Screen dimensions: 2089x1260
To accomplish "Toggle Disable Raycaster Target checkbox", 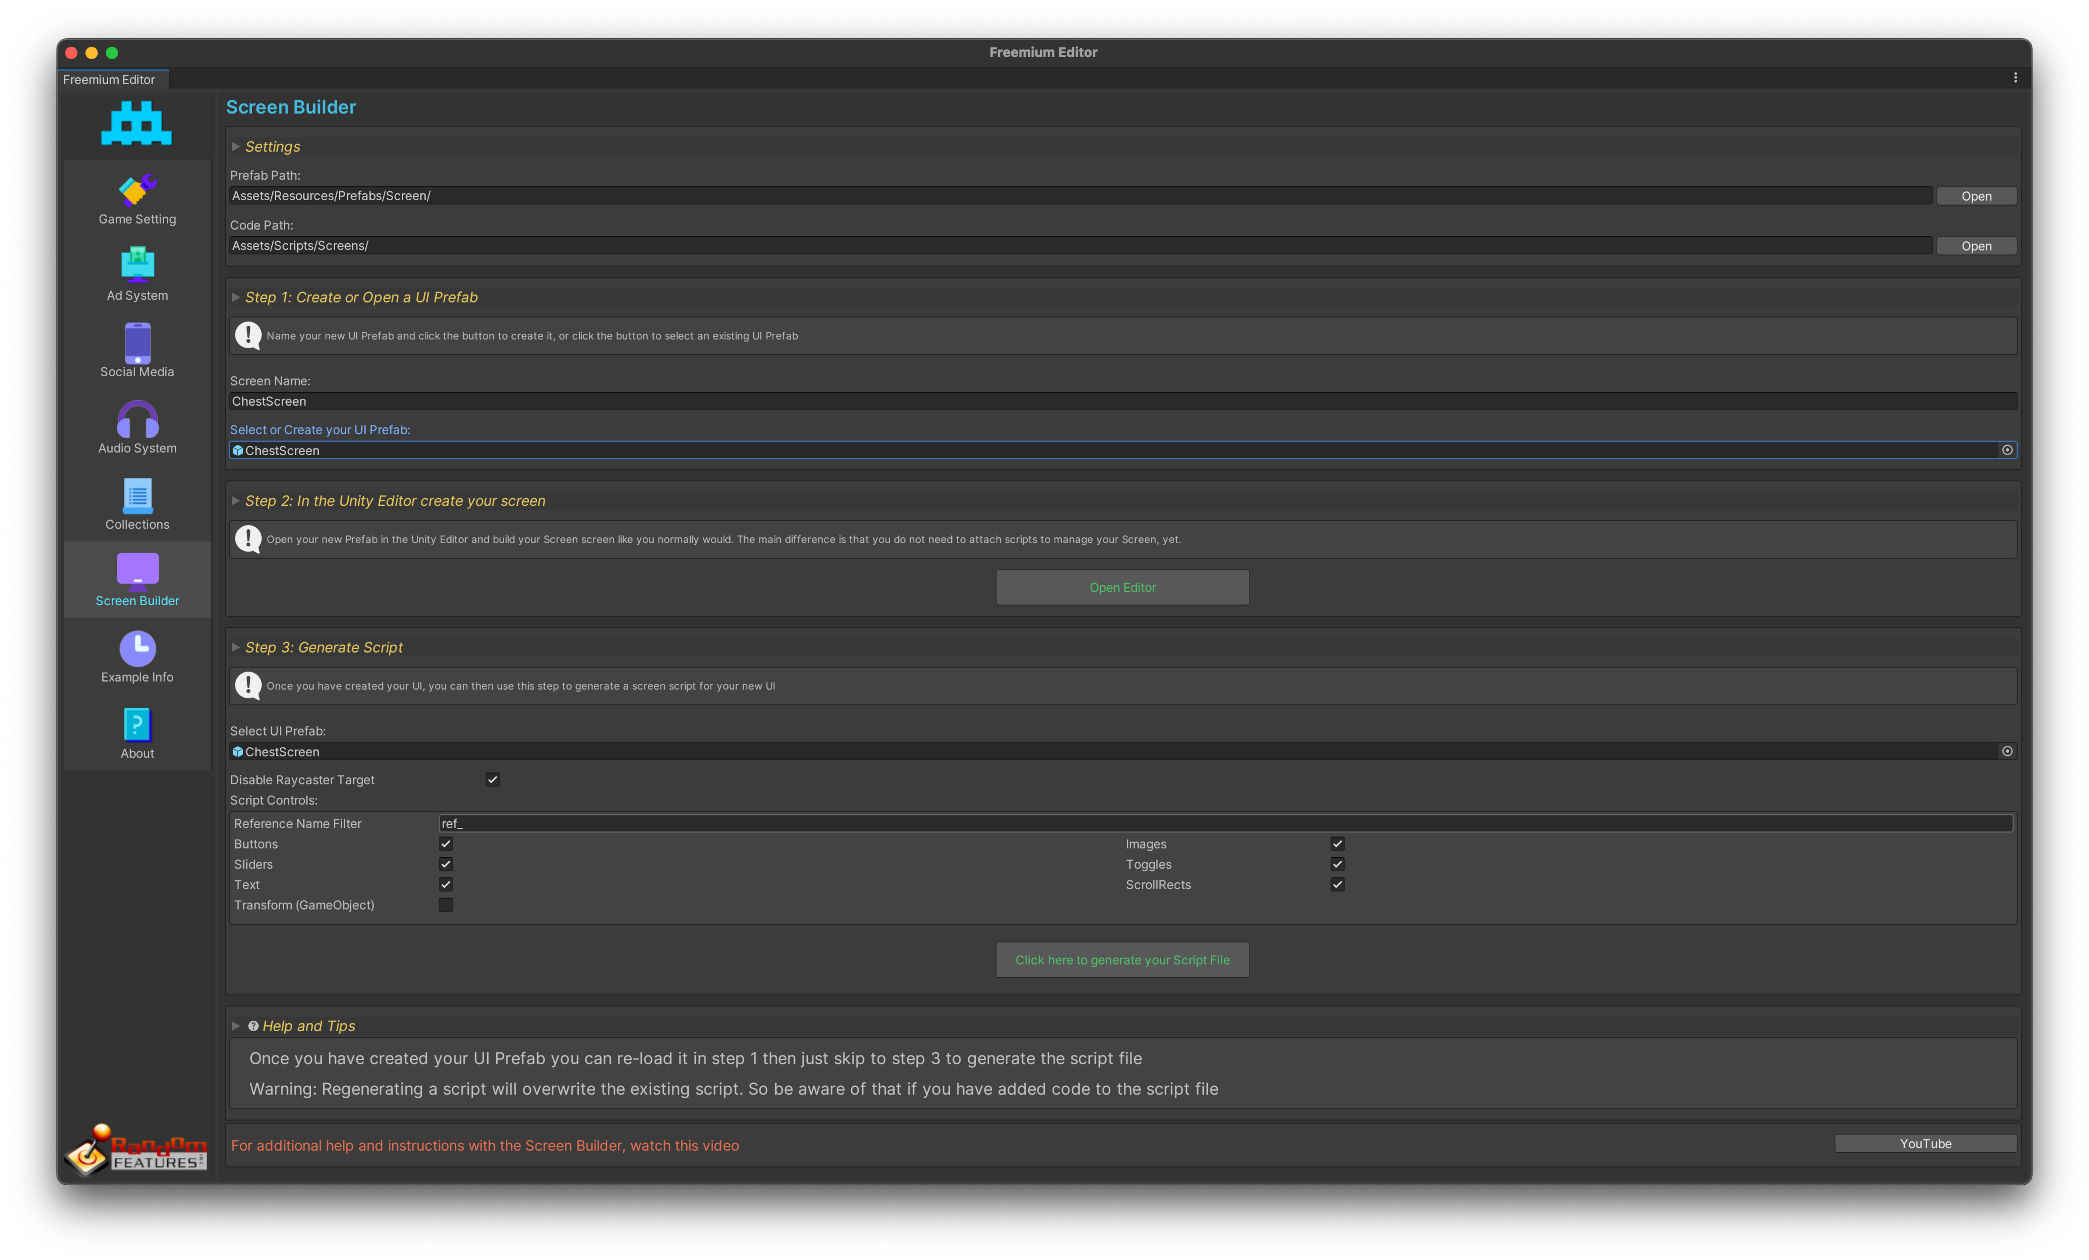I will coord(492,780).
